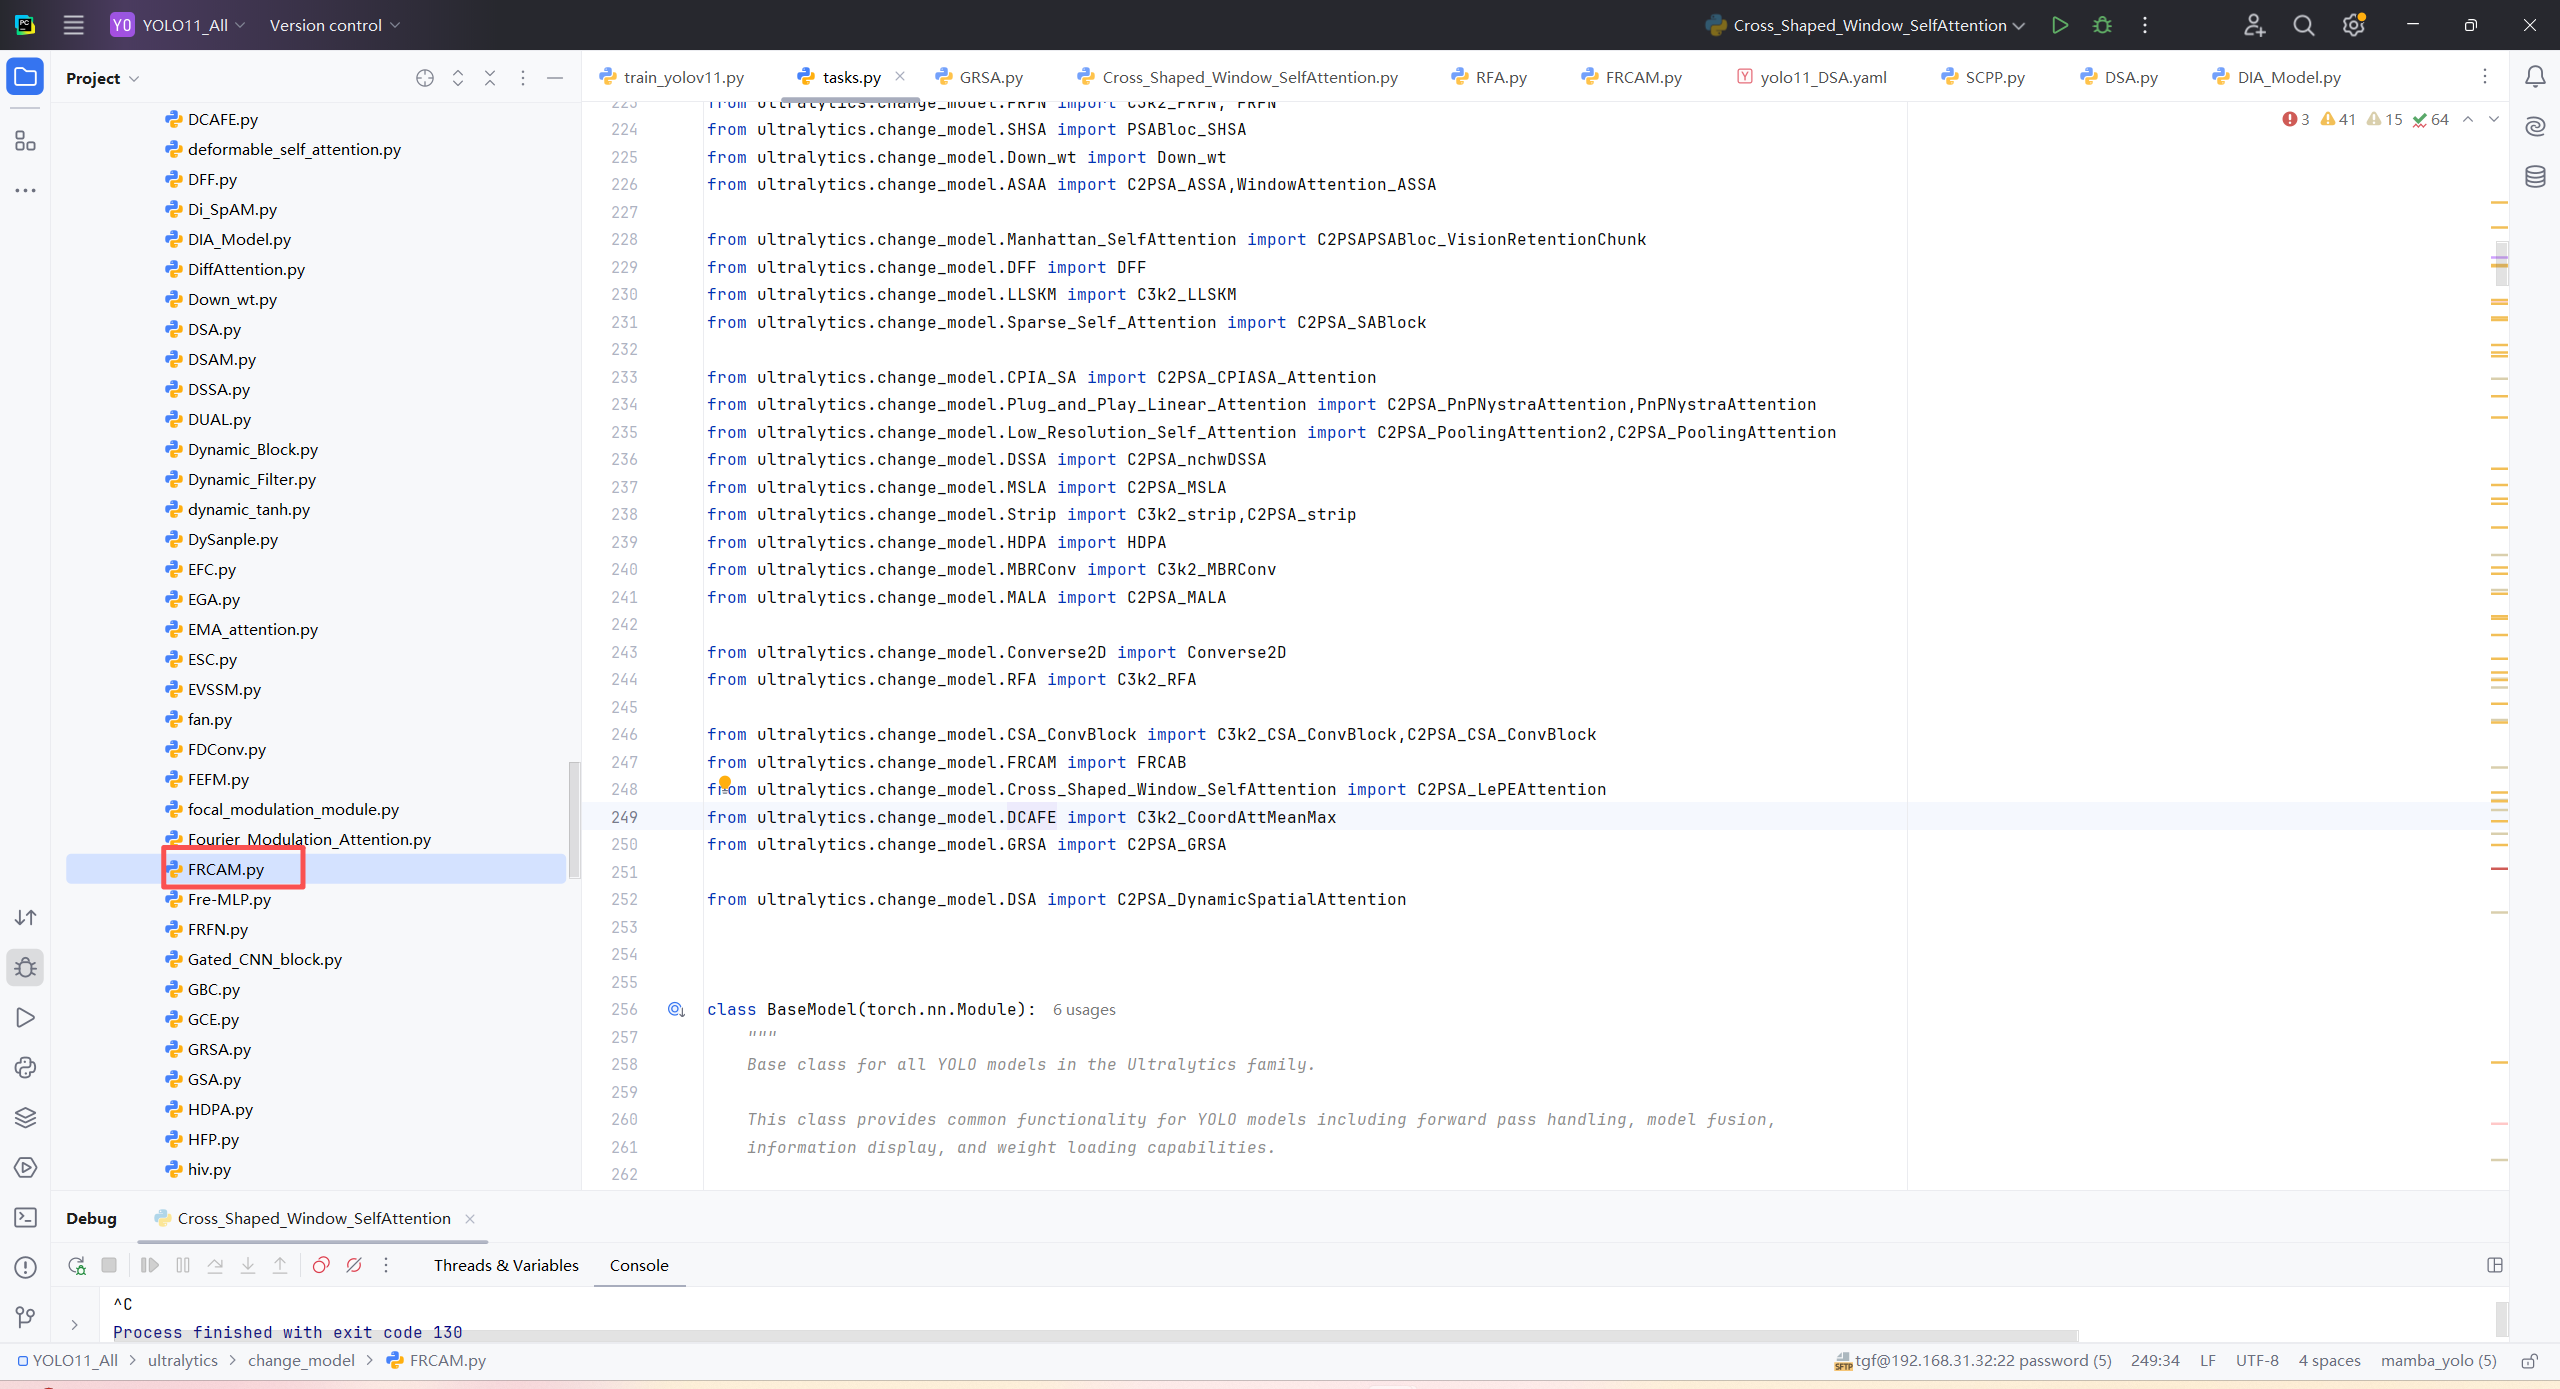Open the Structure tool window icon

(25, 141)
